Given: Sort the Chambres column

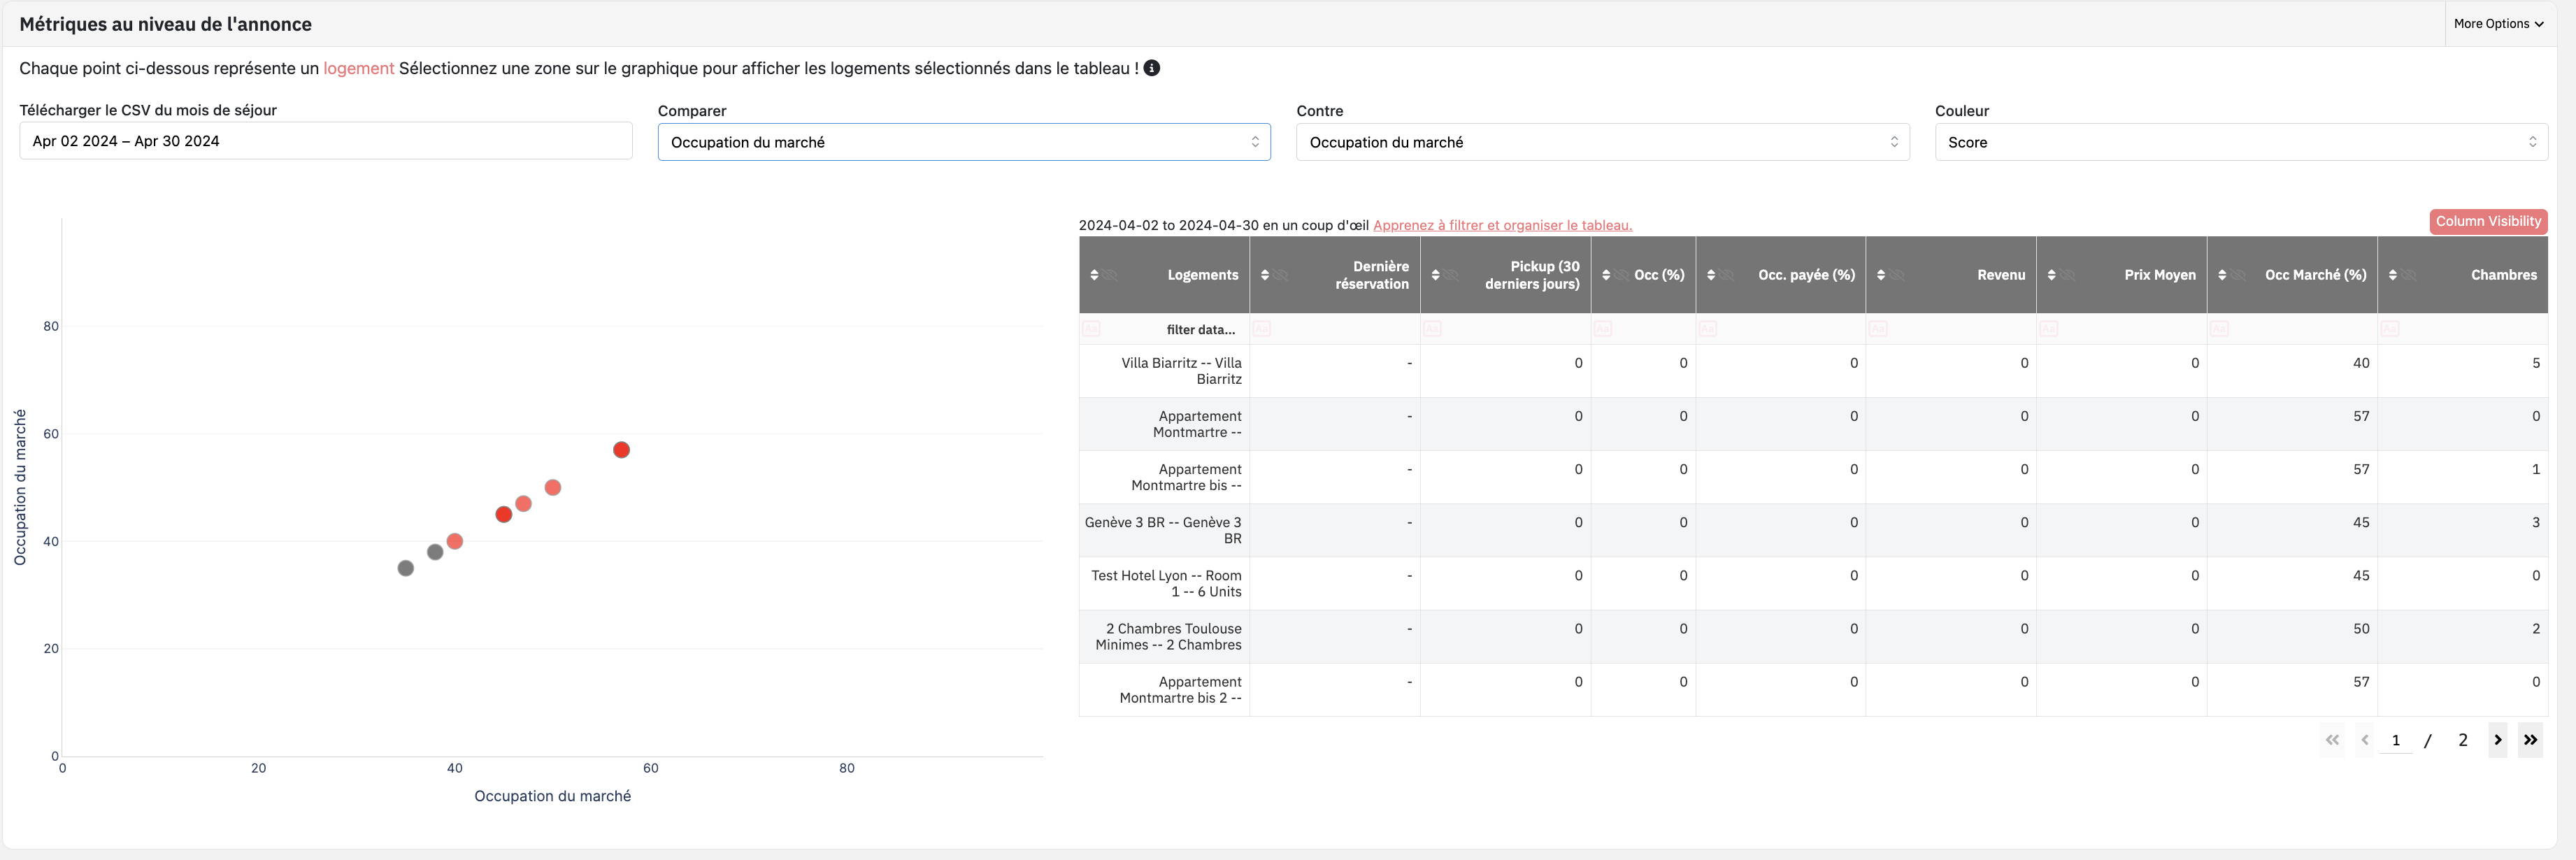Looking at the screenshot, I should tap(2393, 275).
